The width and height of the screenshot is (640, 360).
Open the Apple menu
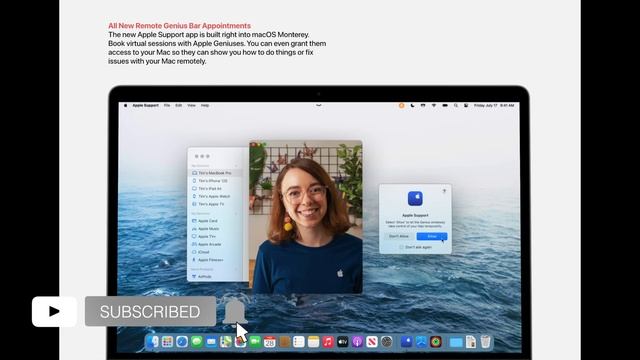click(125, 105)
